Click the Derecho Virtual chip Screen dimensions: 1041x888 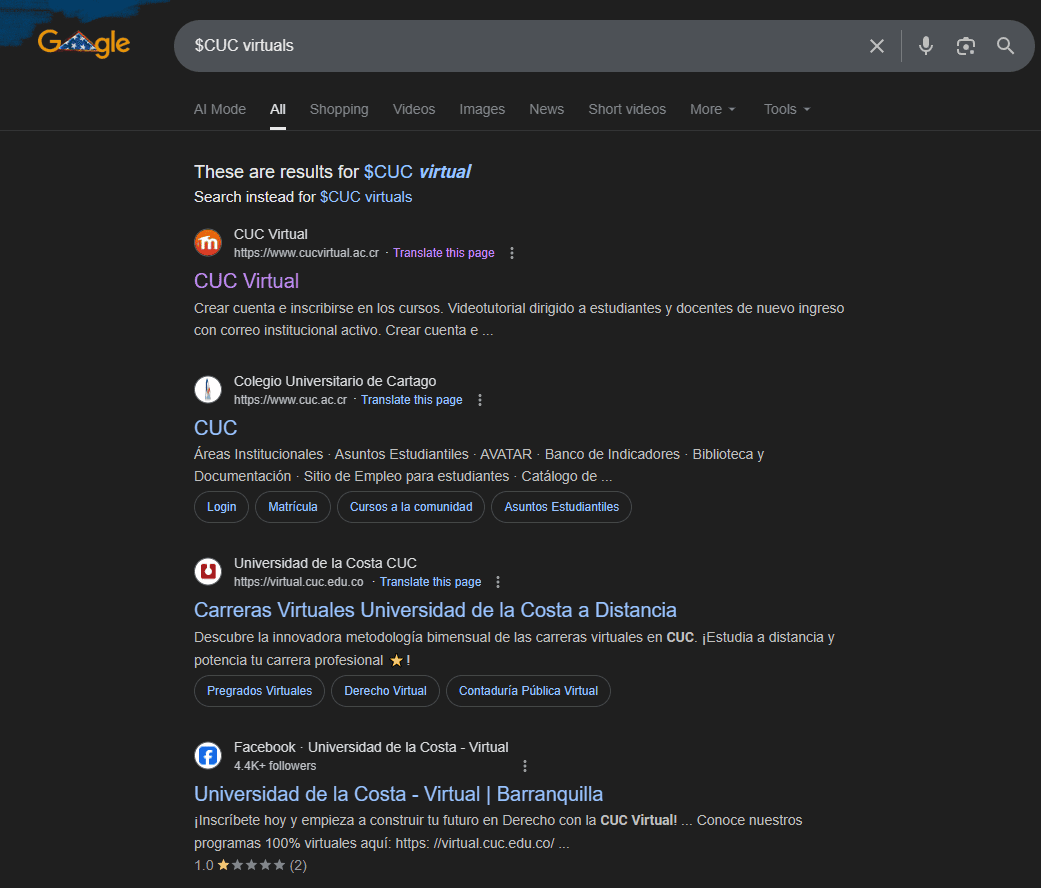click(385, 691)
